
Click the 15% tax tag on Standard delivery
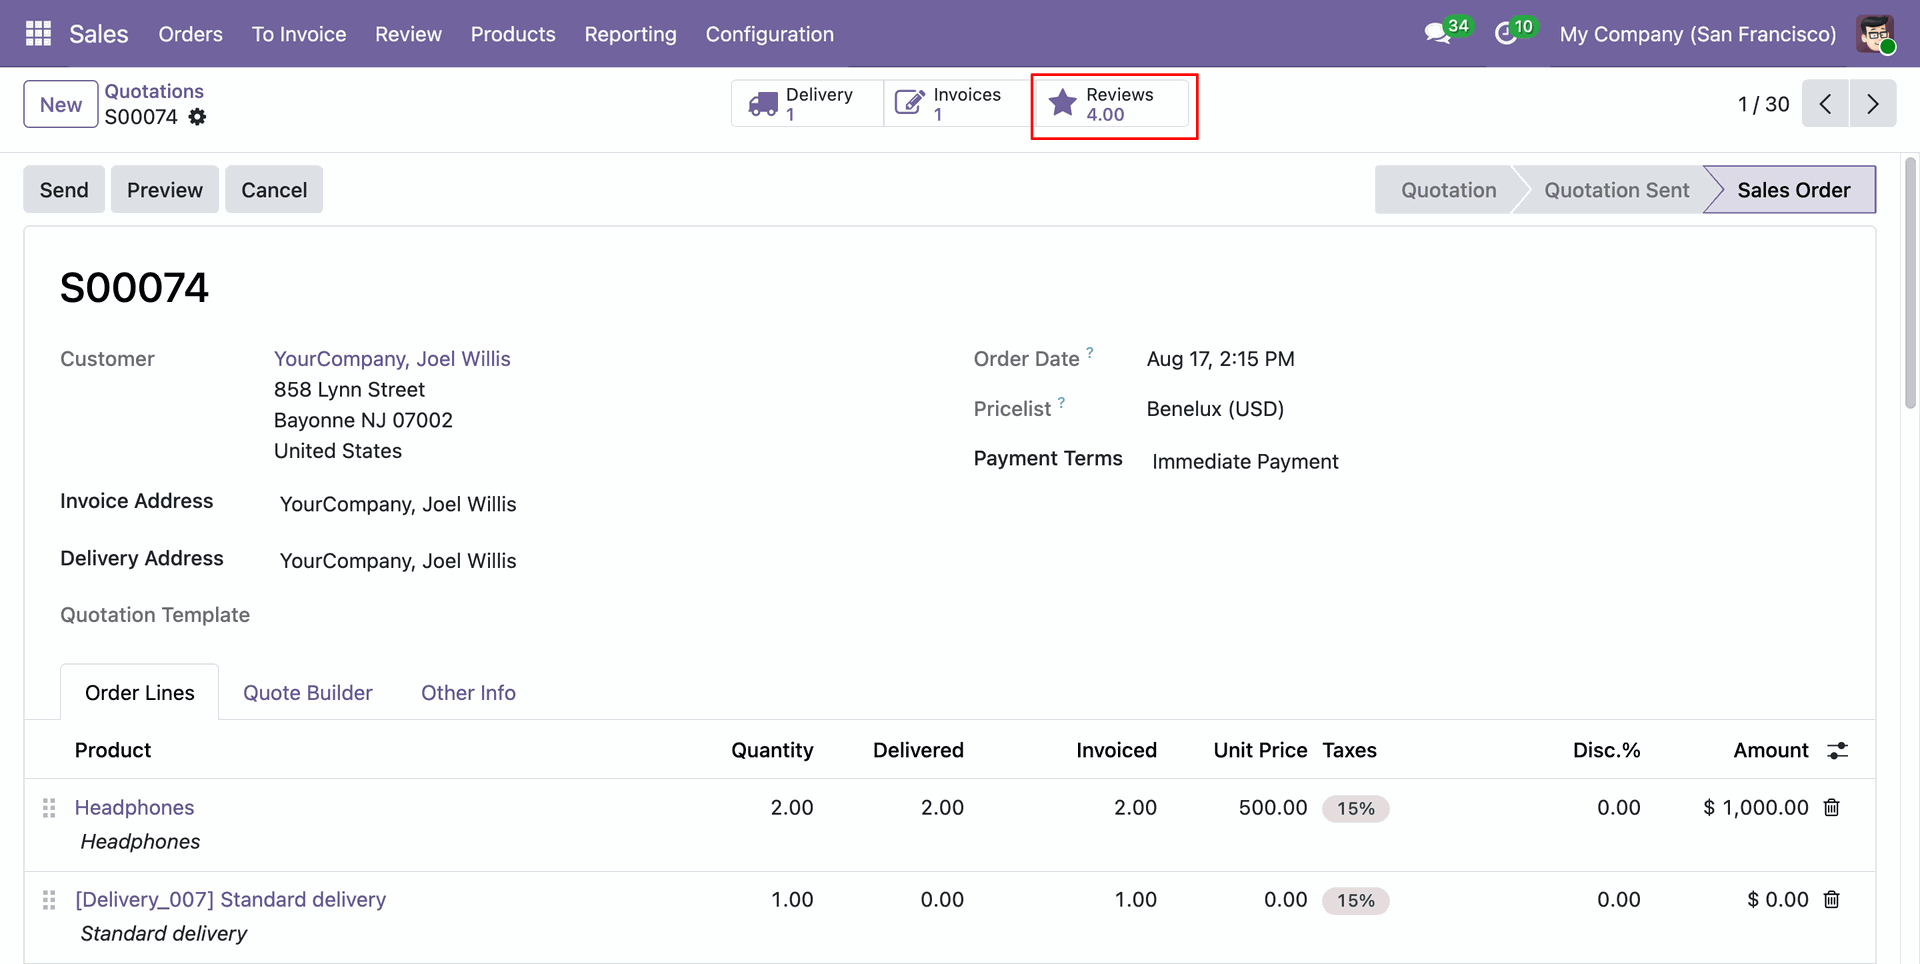pyautogui.click(x=1355, y=900)
